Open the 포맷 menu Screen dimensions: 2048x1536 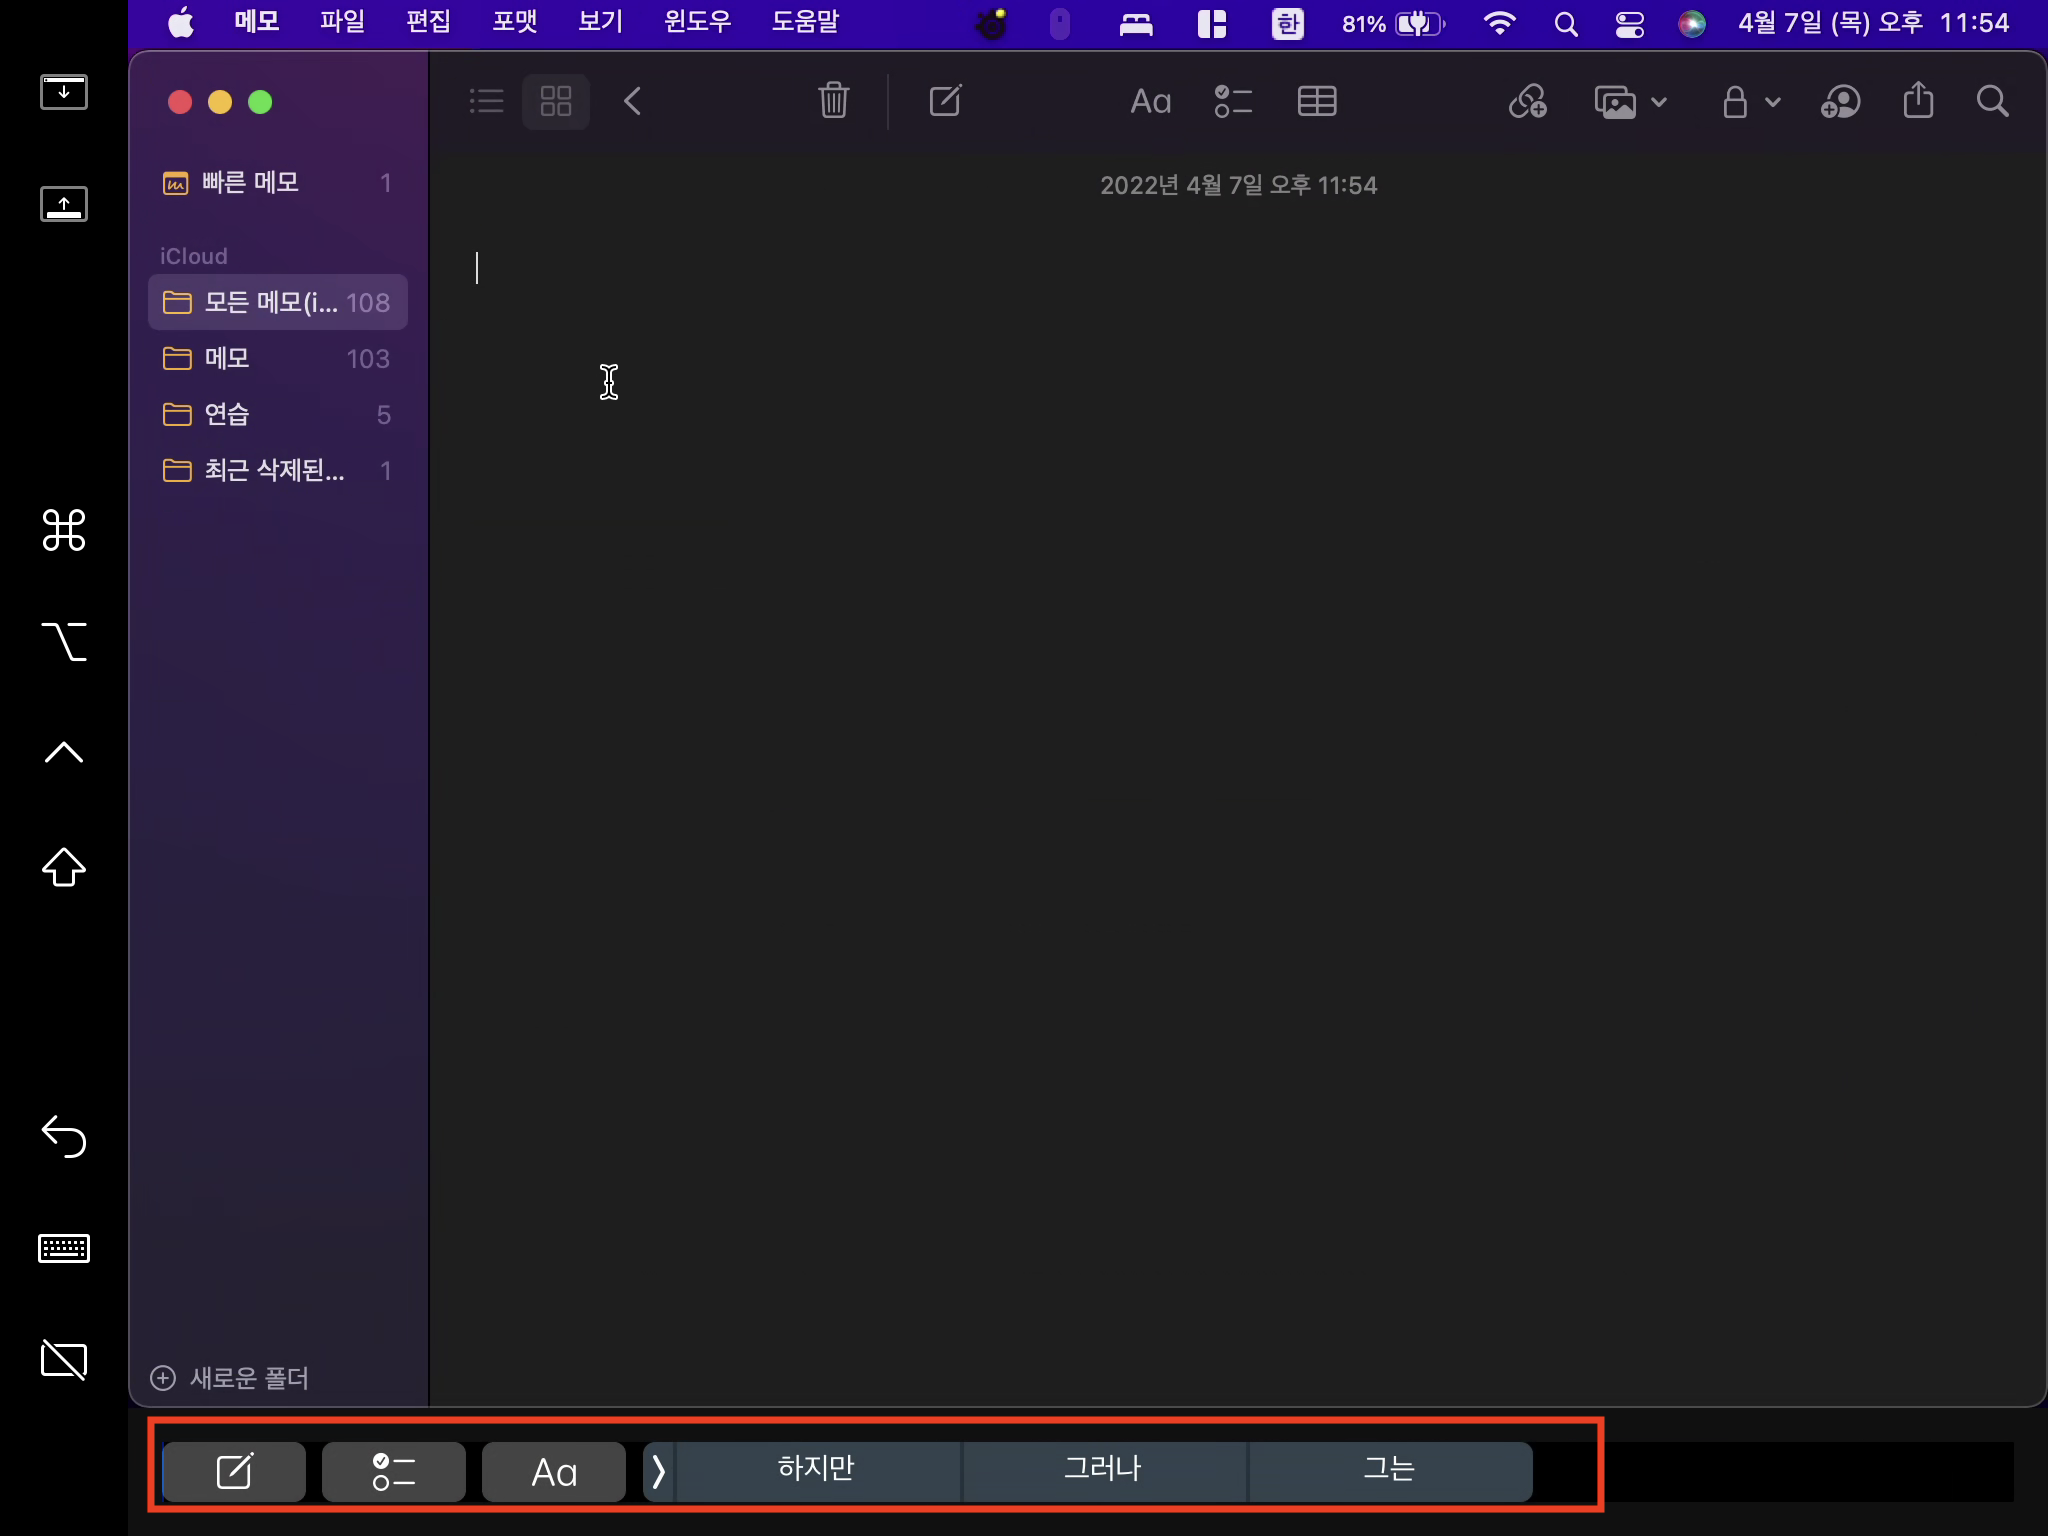click(514, 22)
